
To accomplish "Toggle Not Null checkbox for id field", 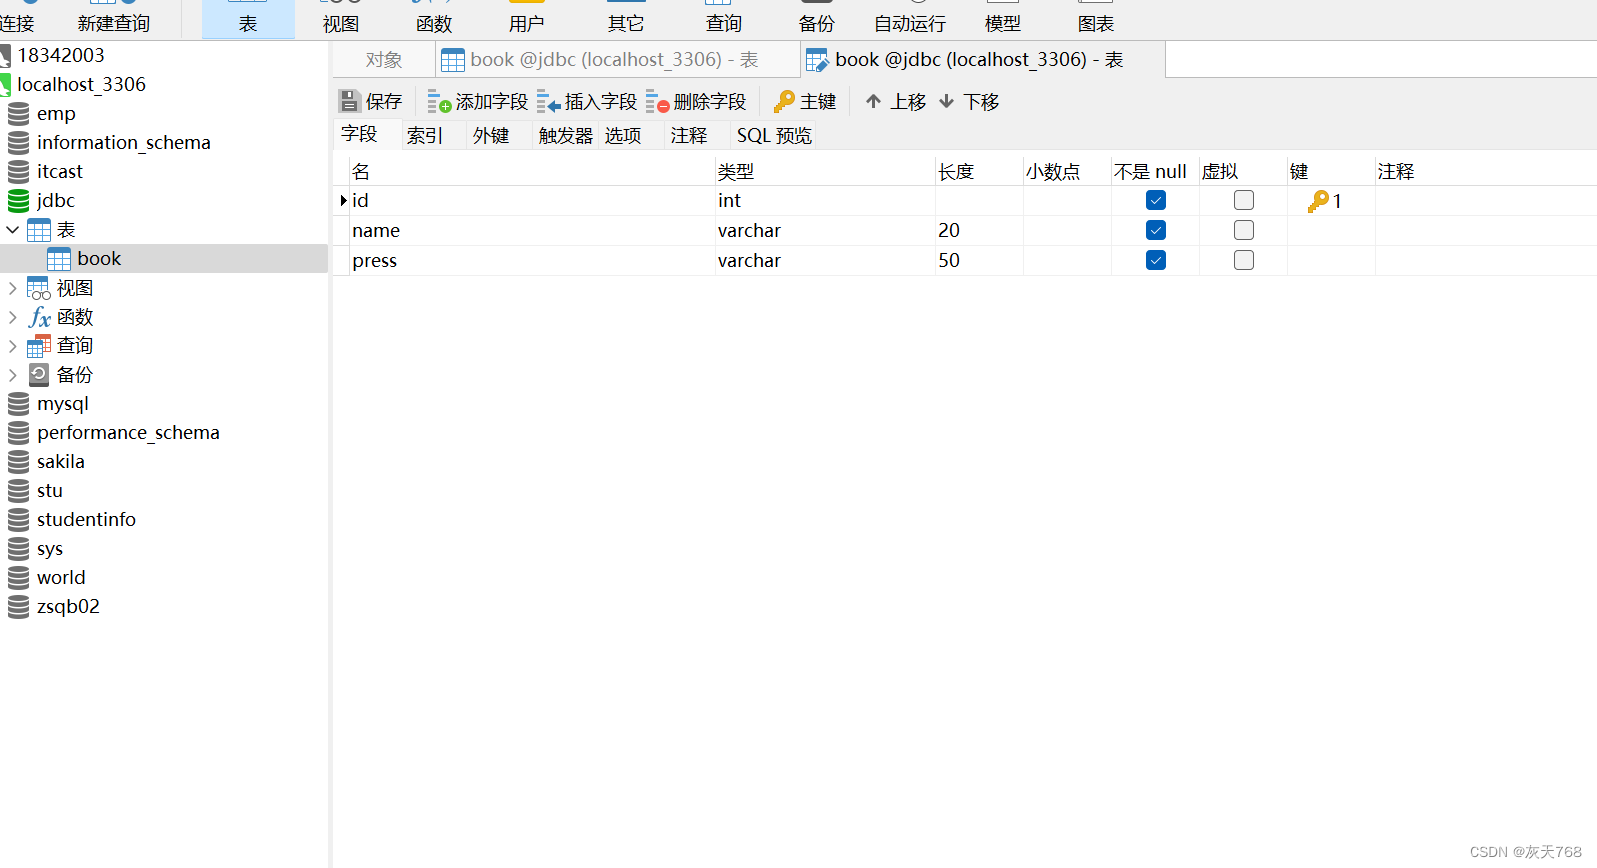I will (1156, 200).
